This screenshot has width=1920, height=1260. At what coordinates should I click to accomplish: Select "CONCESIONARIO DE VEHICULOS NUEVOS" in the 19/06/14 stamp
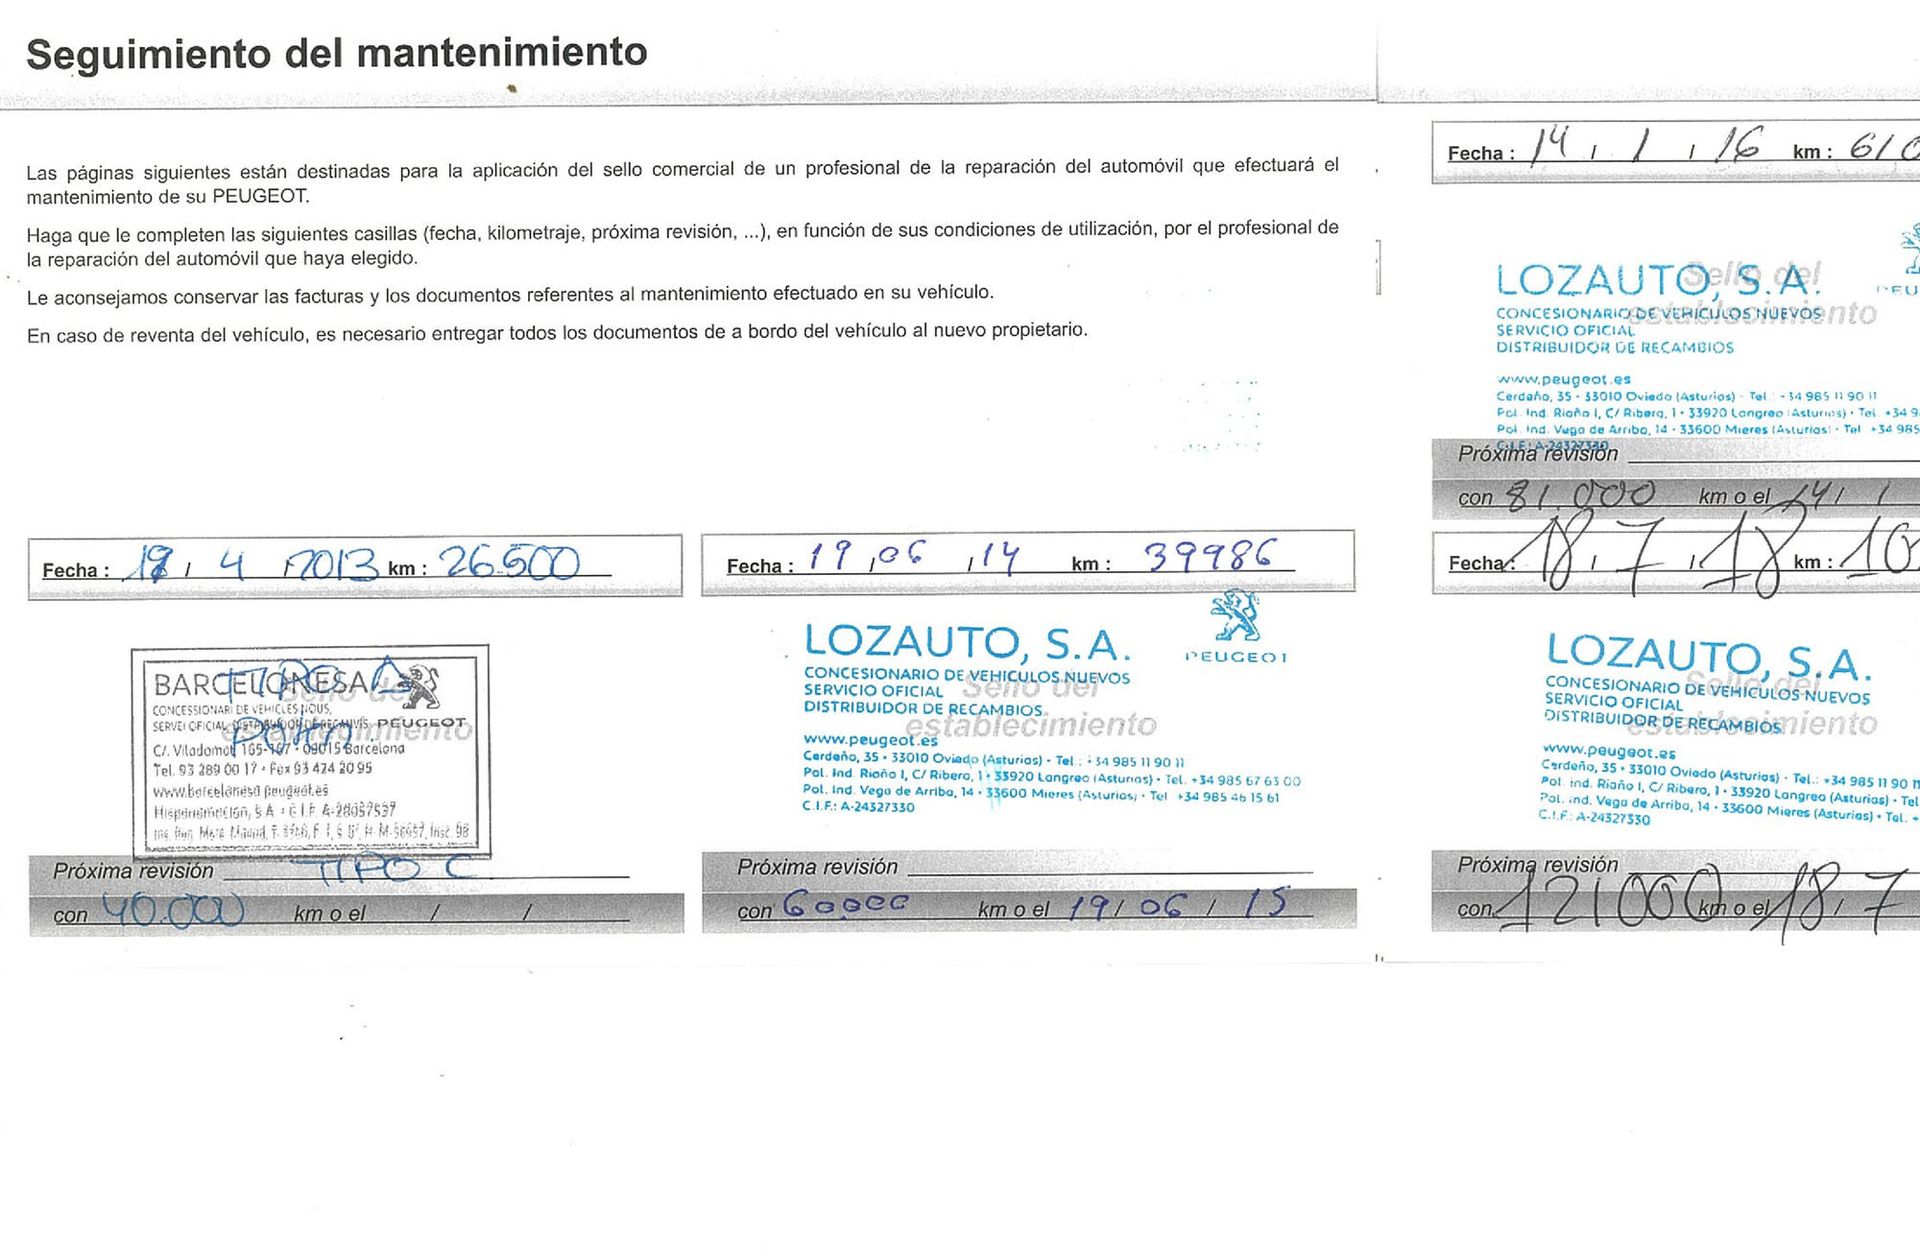click(x=967, y=676)
